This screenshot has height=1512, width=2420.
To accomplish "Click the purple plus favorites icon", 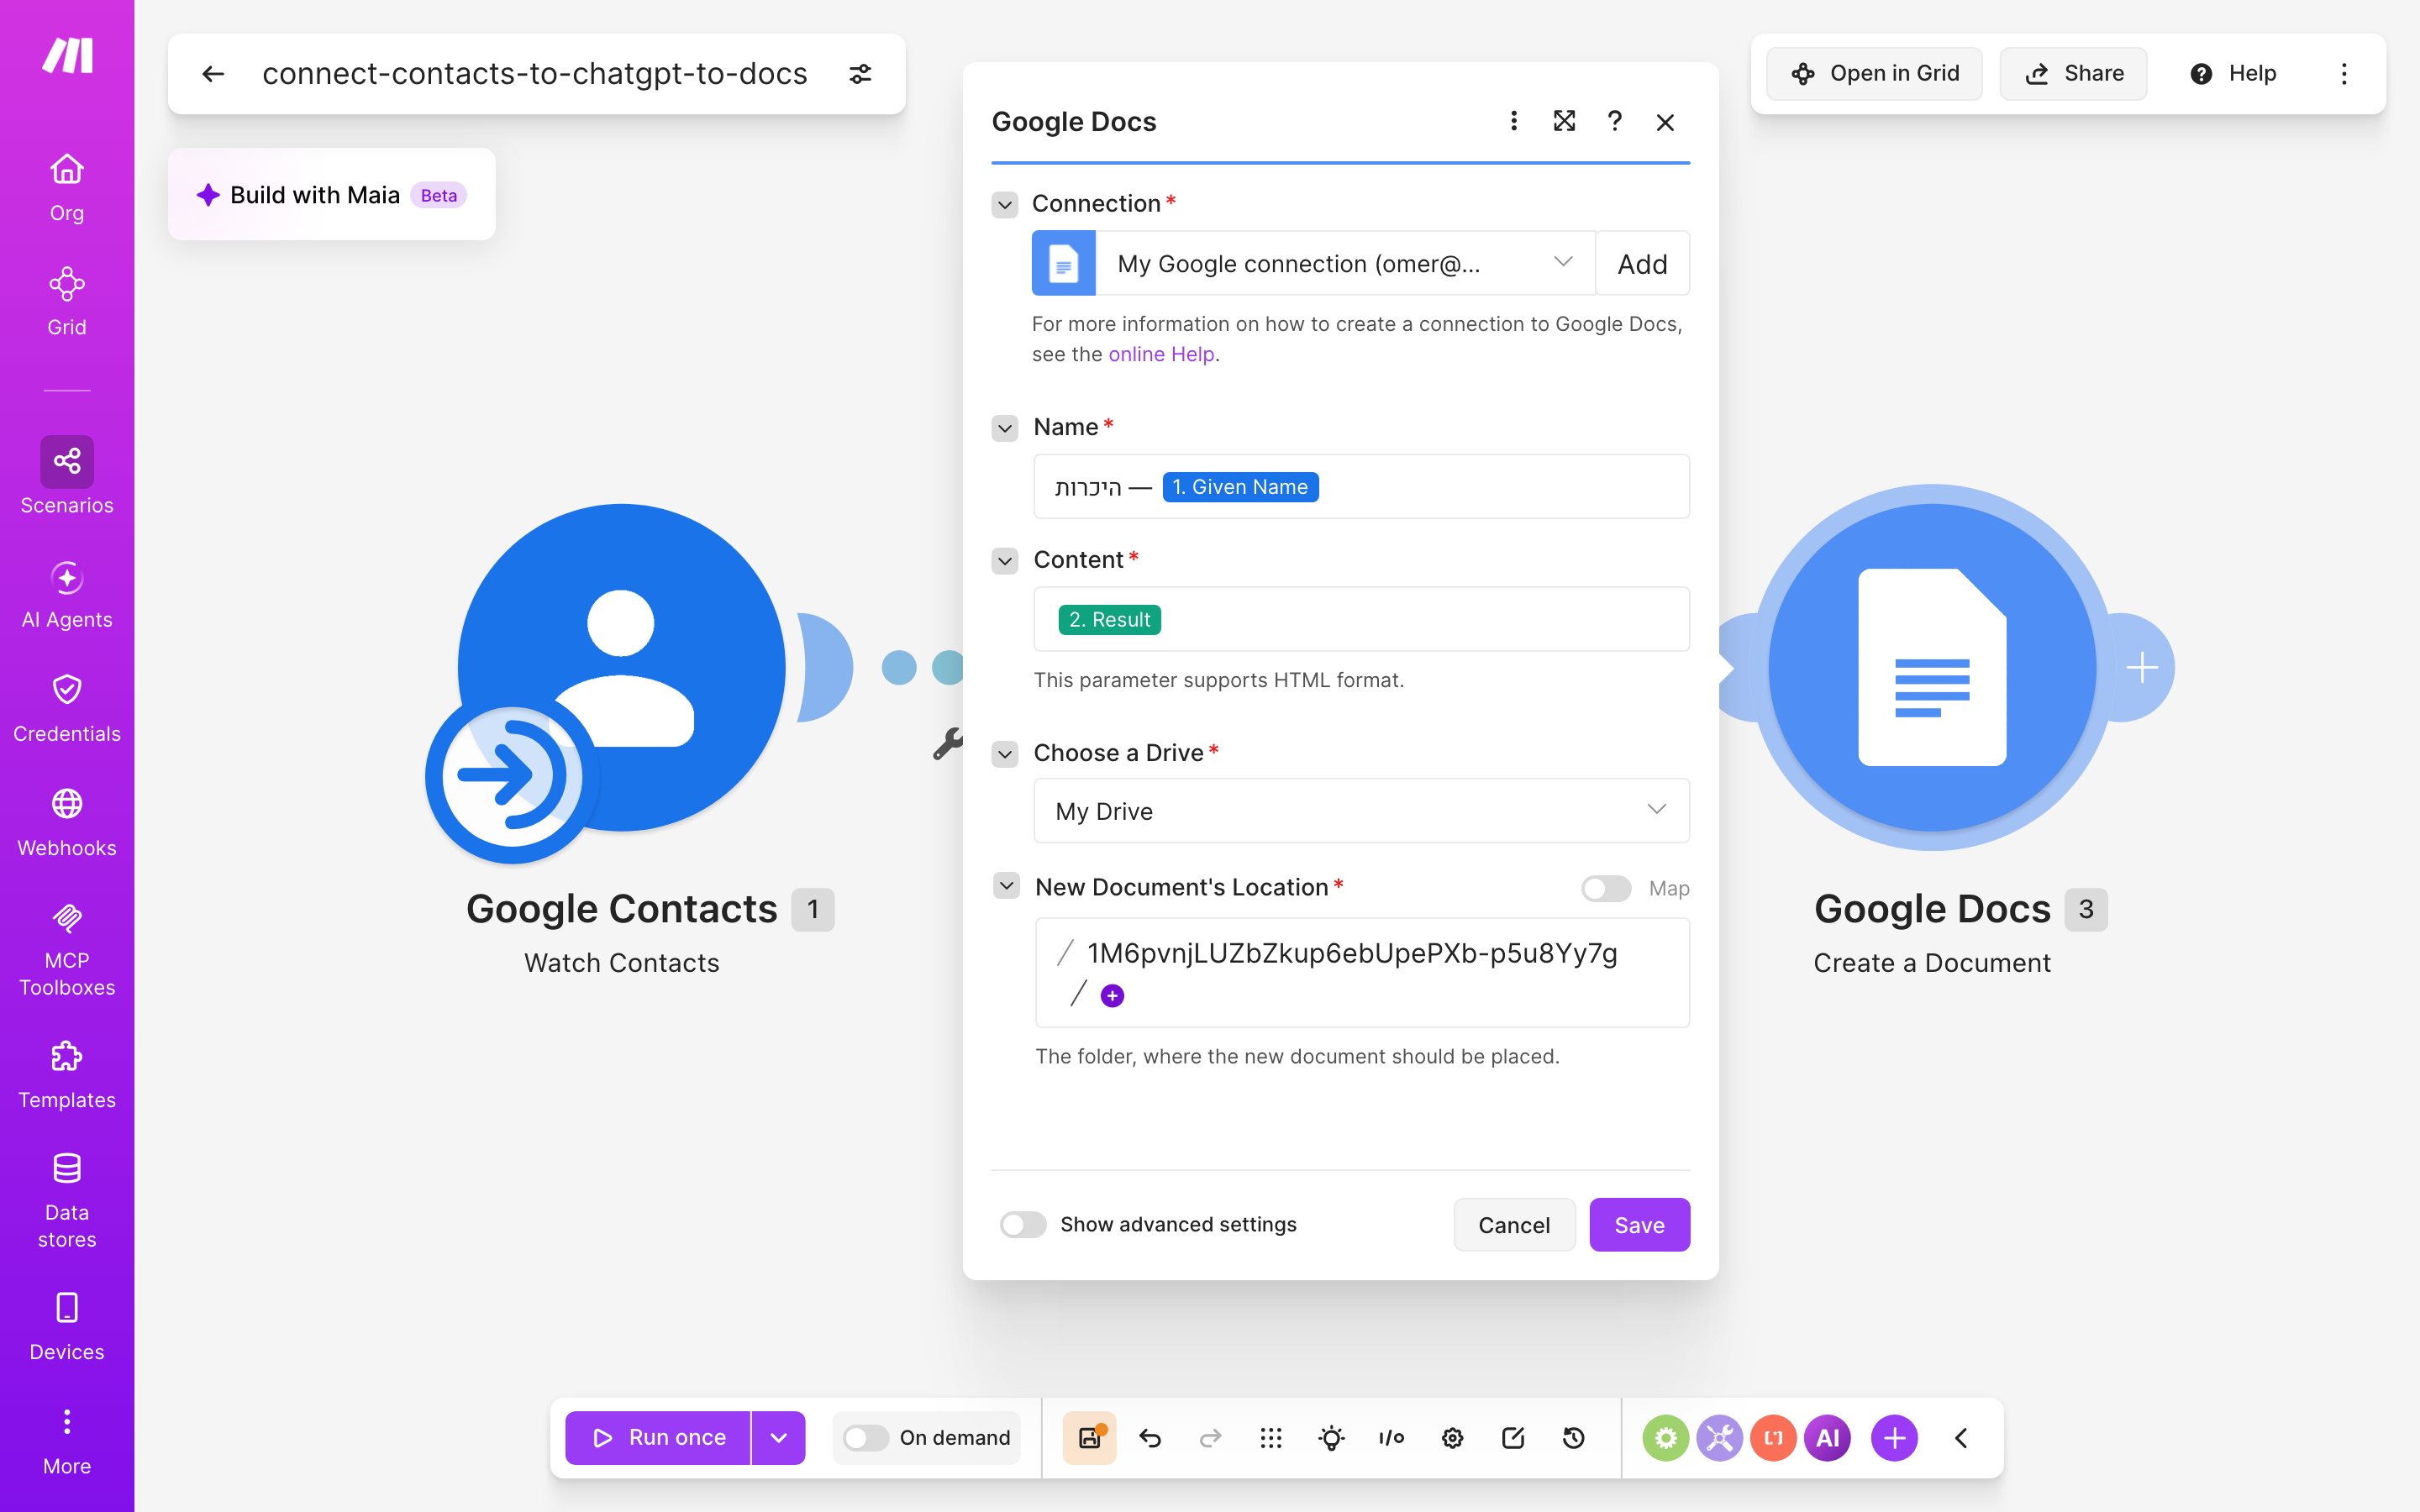I will pyautogui.click(x=1895, y=1438).
